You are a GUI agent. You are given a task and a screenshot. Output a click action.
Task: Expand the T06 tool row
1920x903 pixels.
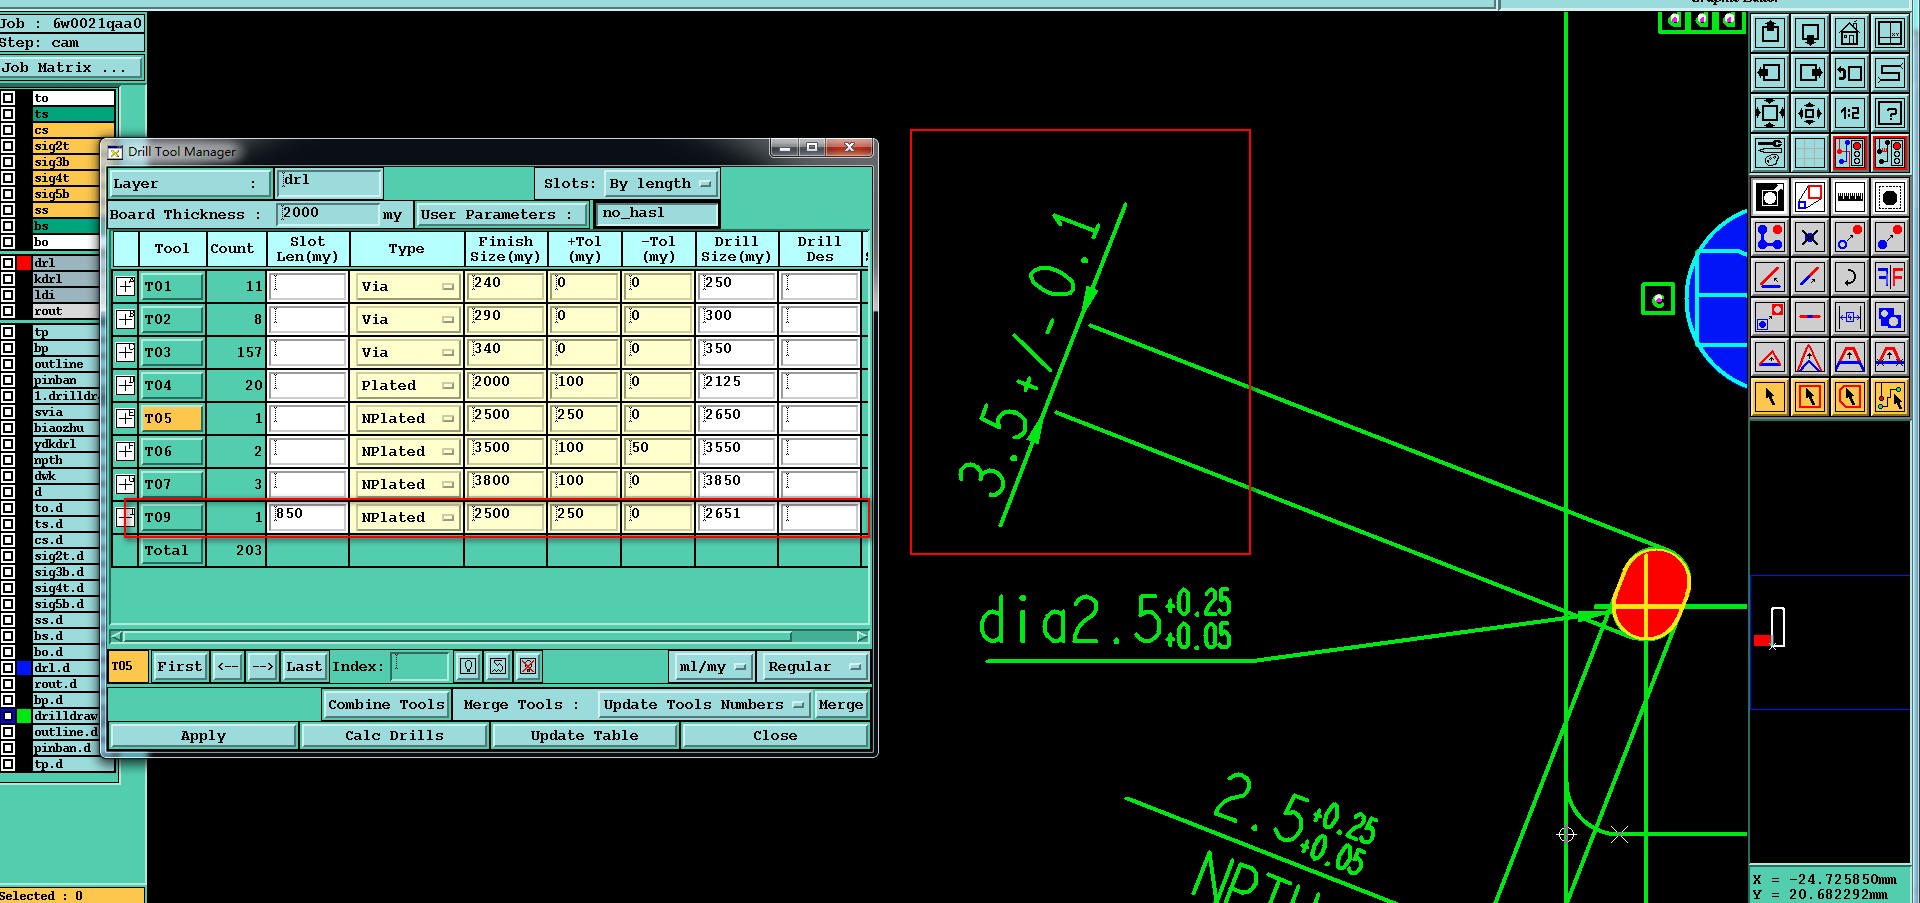[125, 451]
